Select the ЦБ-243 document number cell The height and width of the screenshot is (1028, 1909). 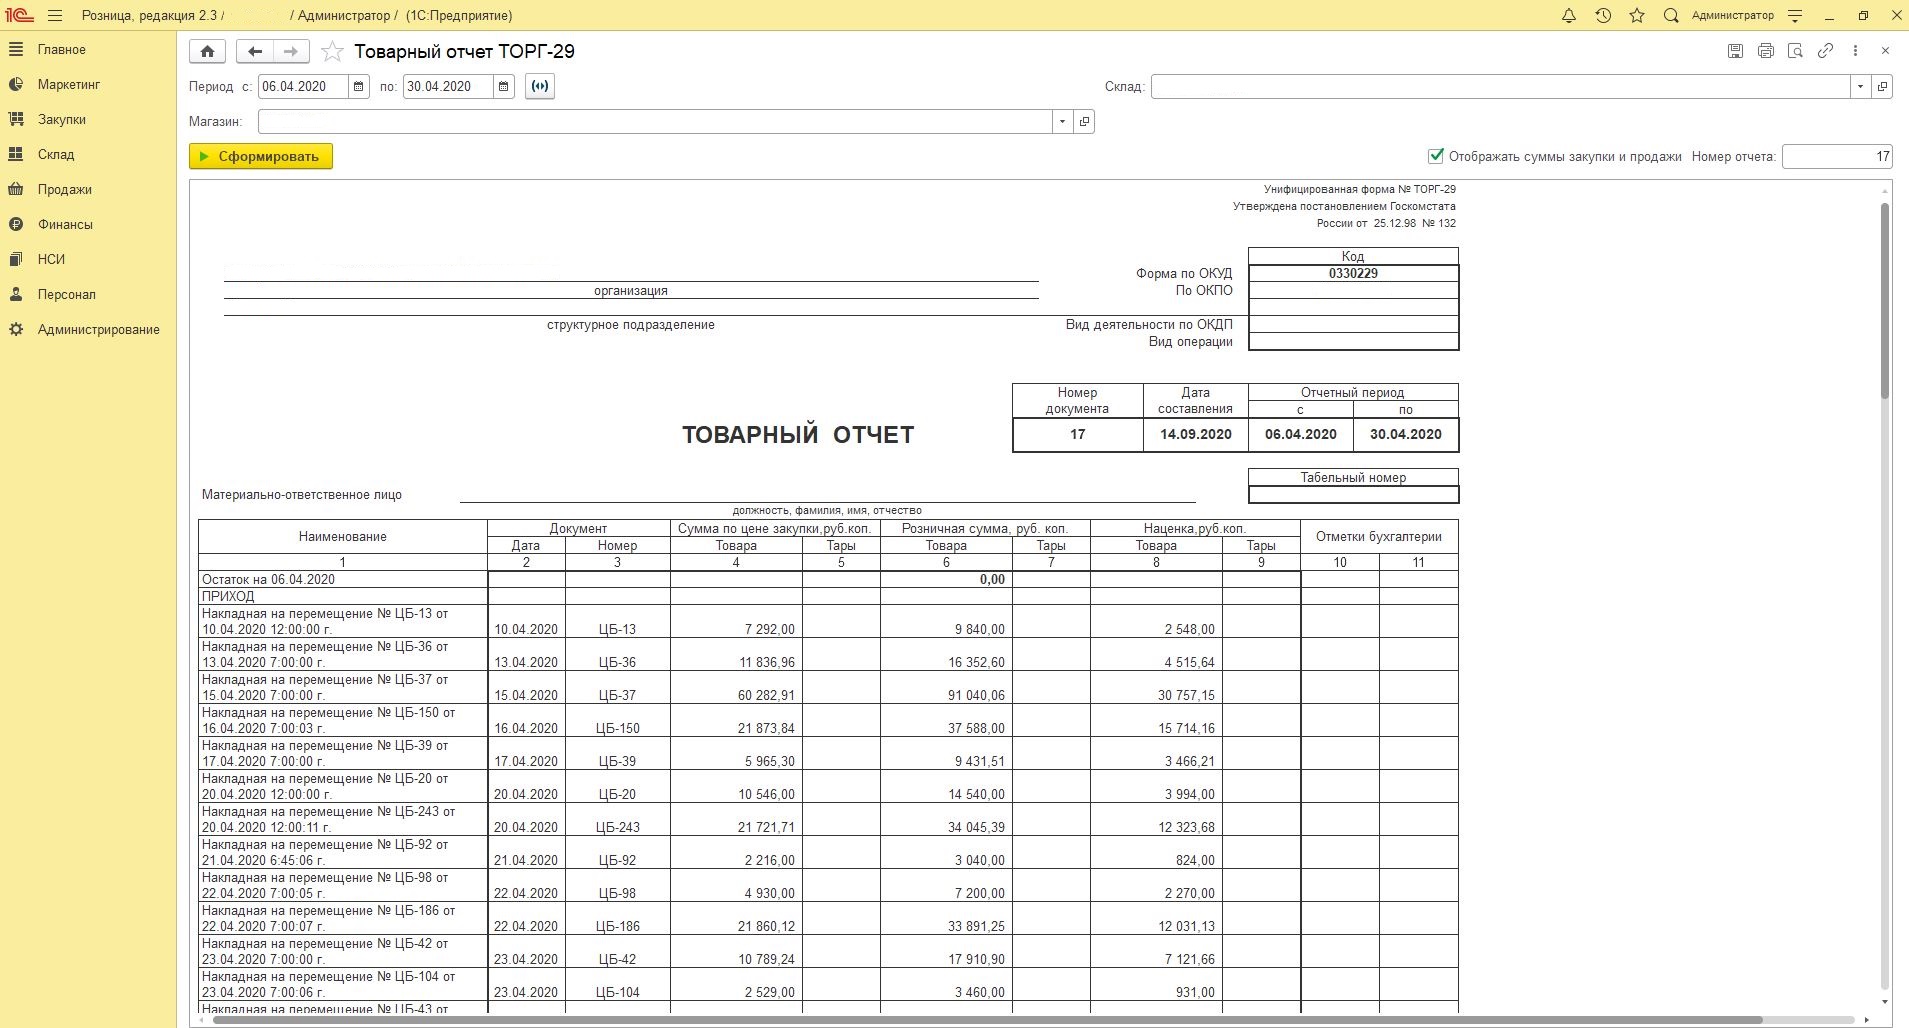pyautogui.click(x=617, y=818)
